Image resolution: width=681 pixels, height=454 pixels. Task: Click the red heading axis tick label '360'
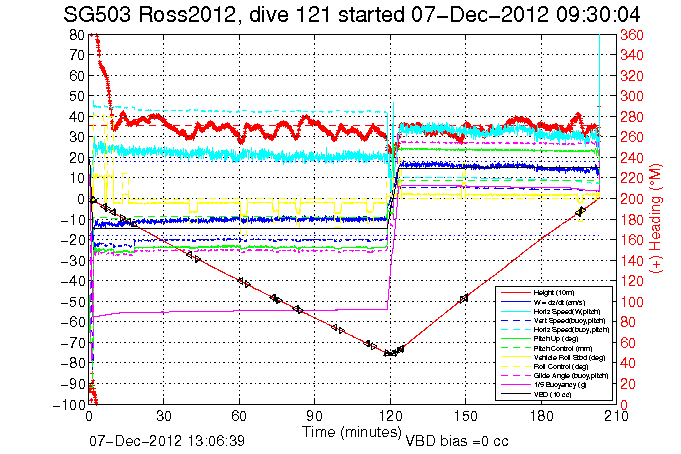(x=632, y=35)
